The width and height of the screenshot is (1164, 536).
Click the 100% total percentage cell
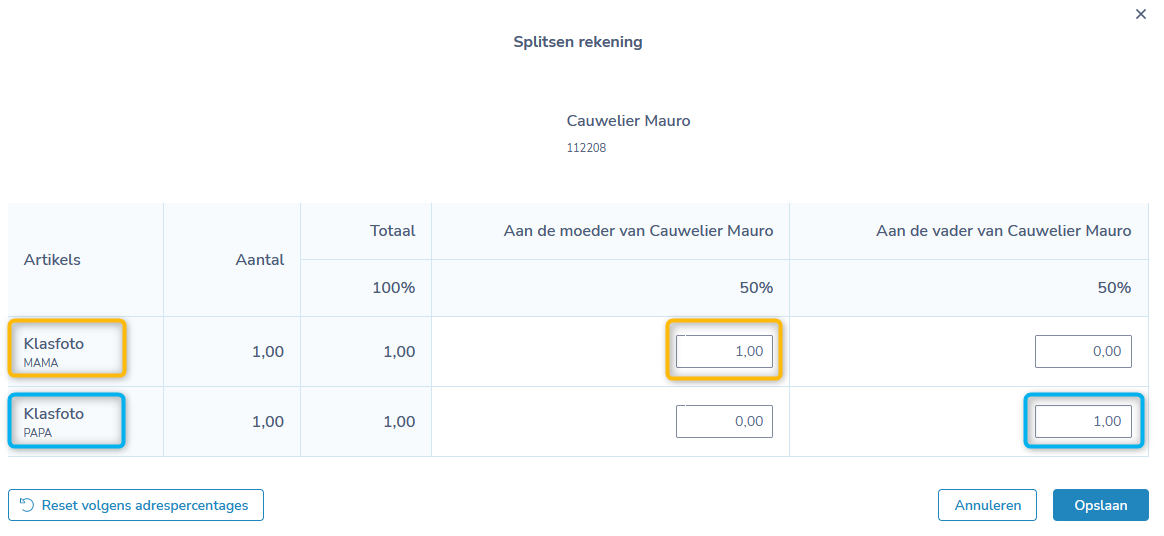(x=393, y=288)
